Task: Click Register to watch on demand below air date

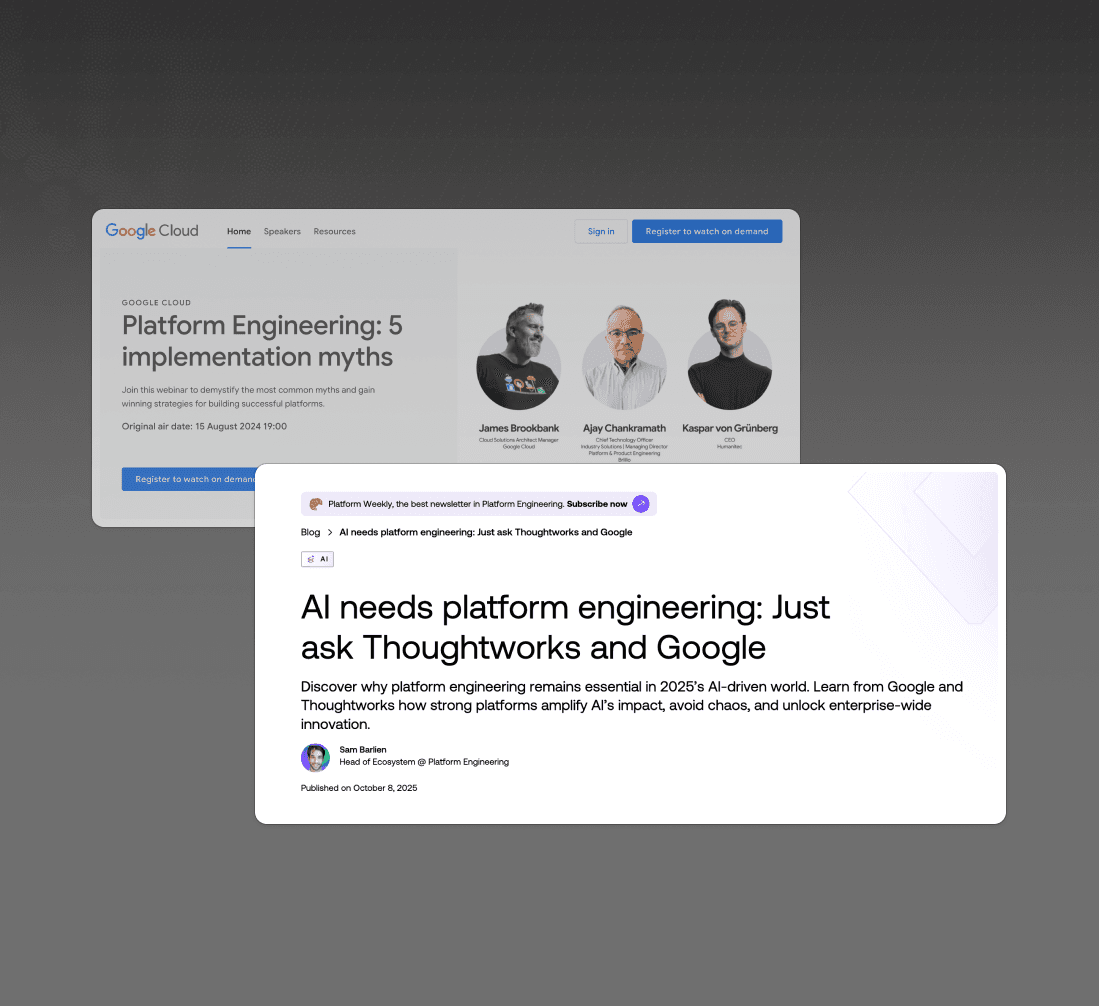Action: [x=189, y=479]
